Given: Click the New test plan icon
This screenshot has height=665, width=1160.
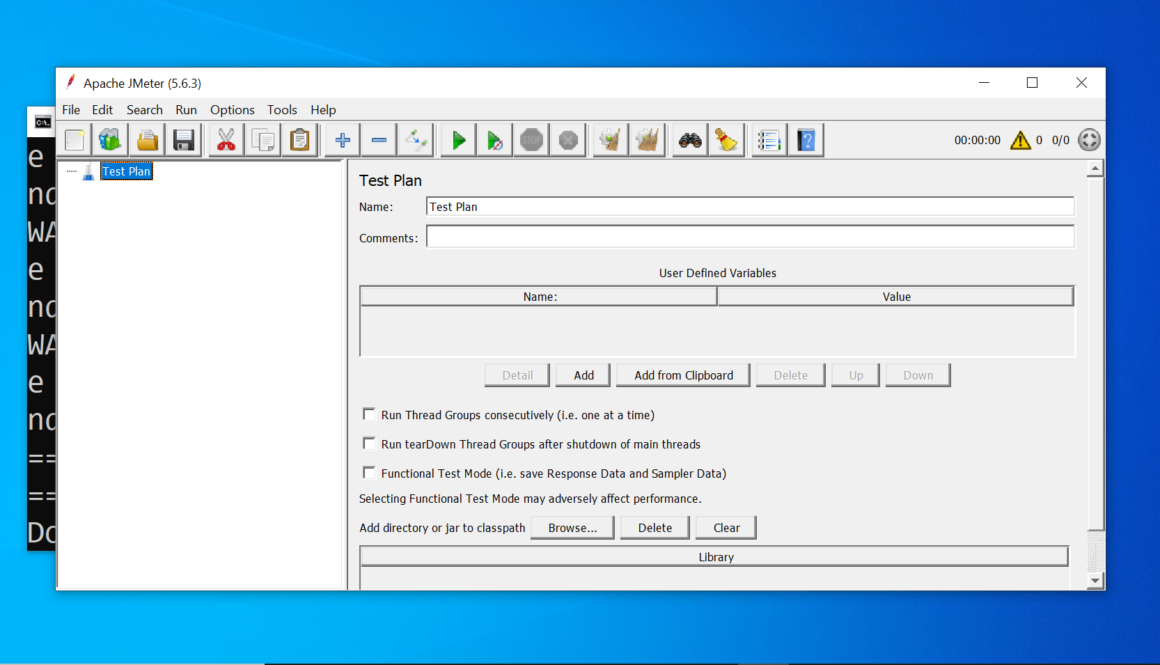Looking at the screenshot, I should click(76, 141).
